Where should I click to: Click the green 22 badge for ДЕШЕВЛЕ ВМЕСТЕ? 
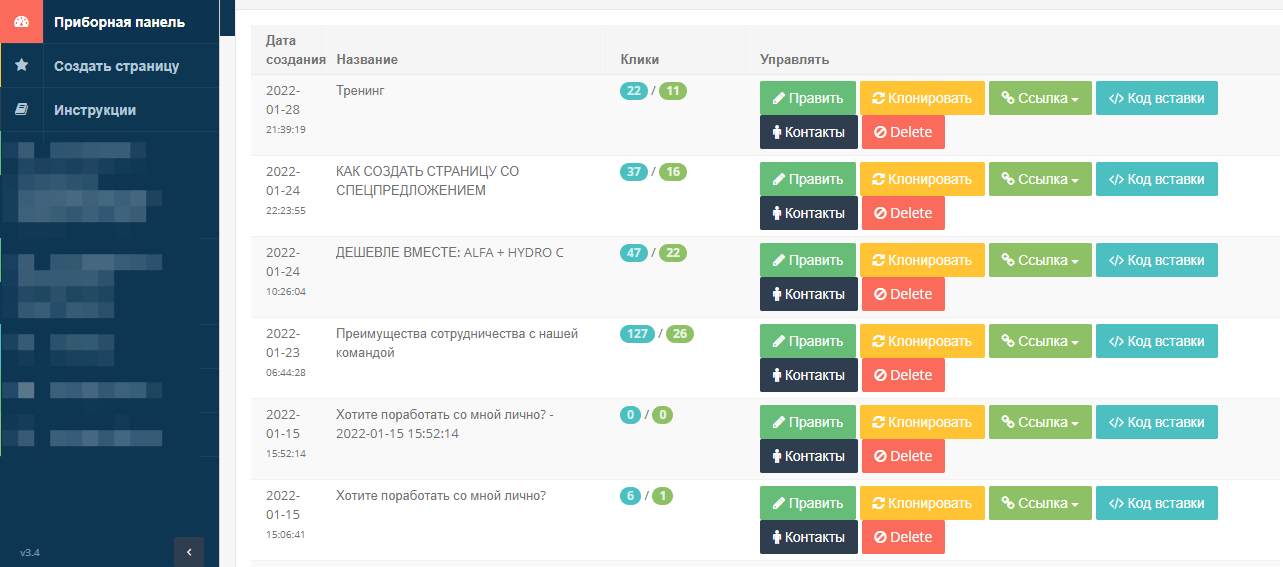tap(672, 253)
